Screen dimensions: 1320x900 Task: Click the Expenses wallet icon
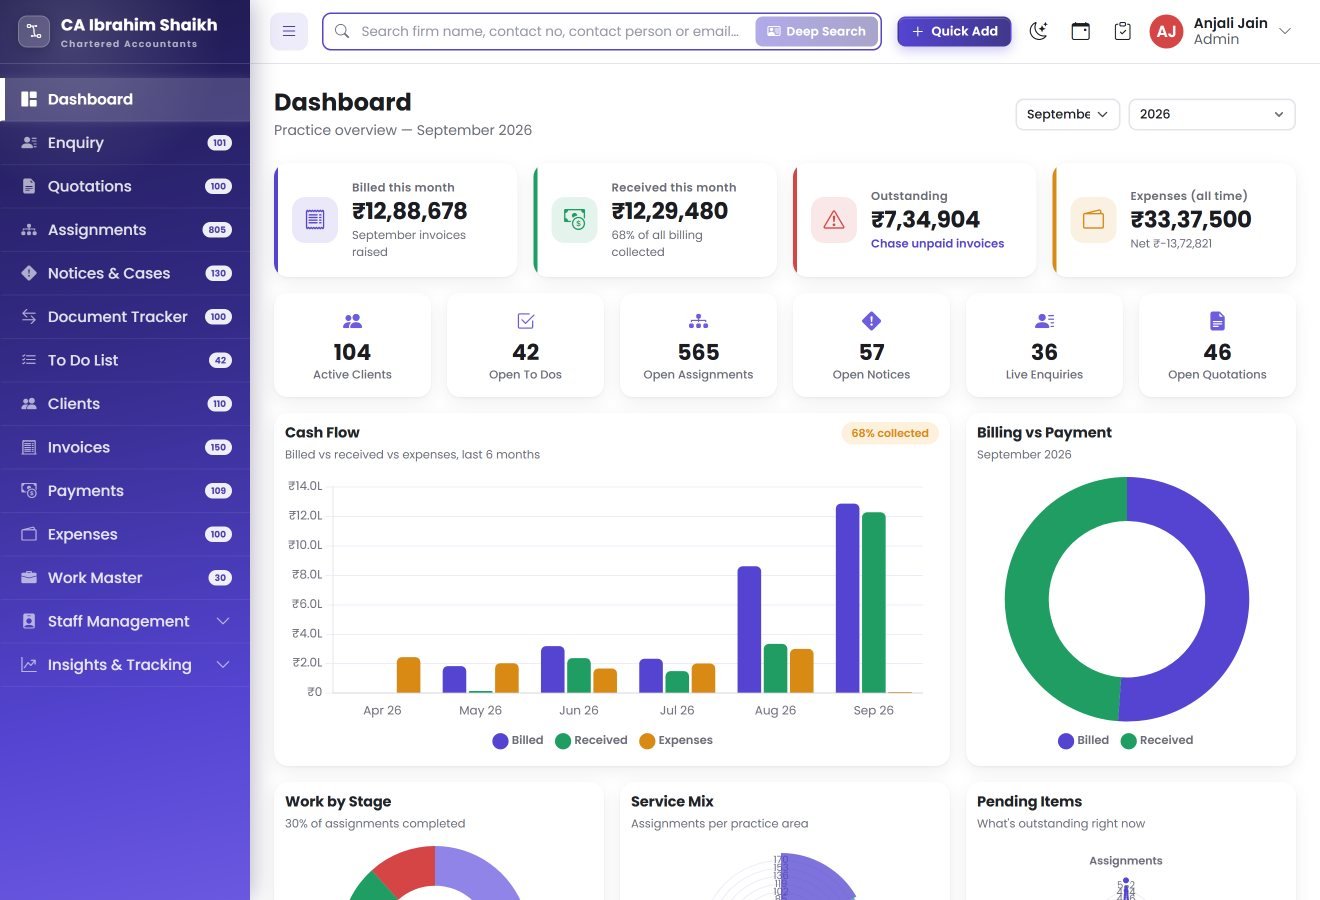coord(1093,220)
